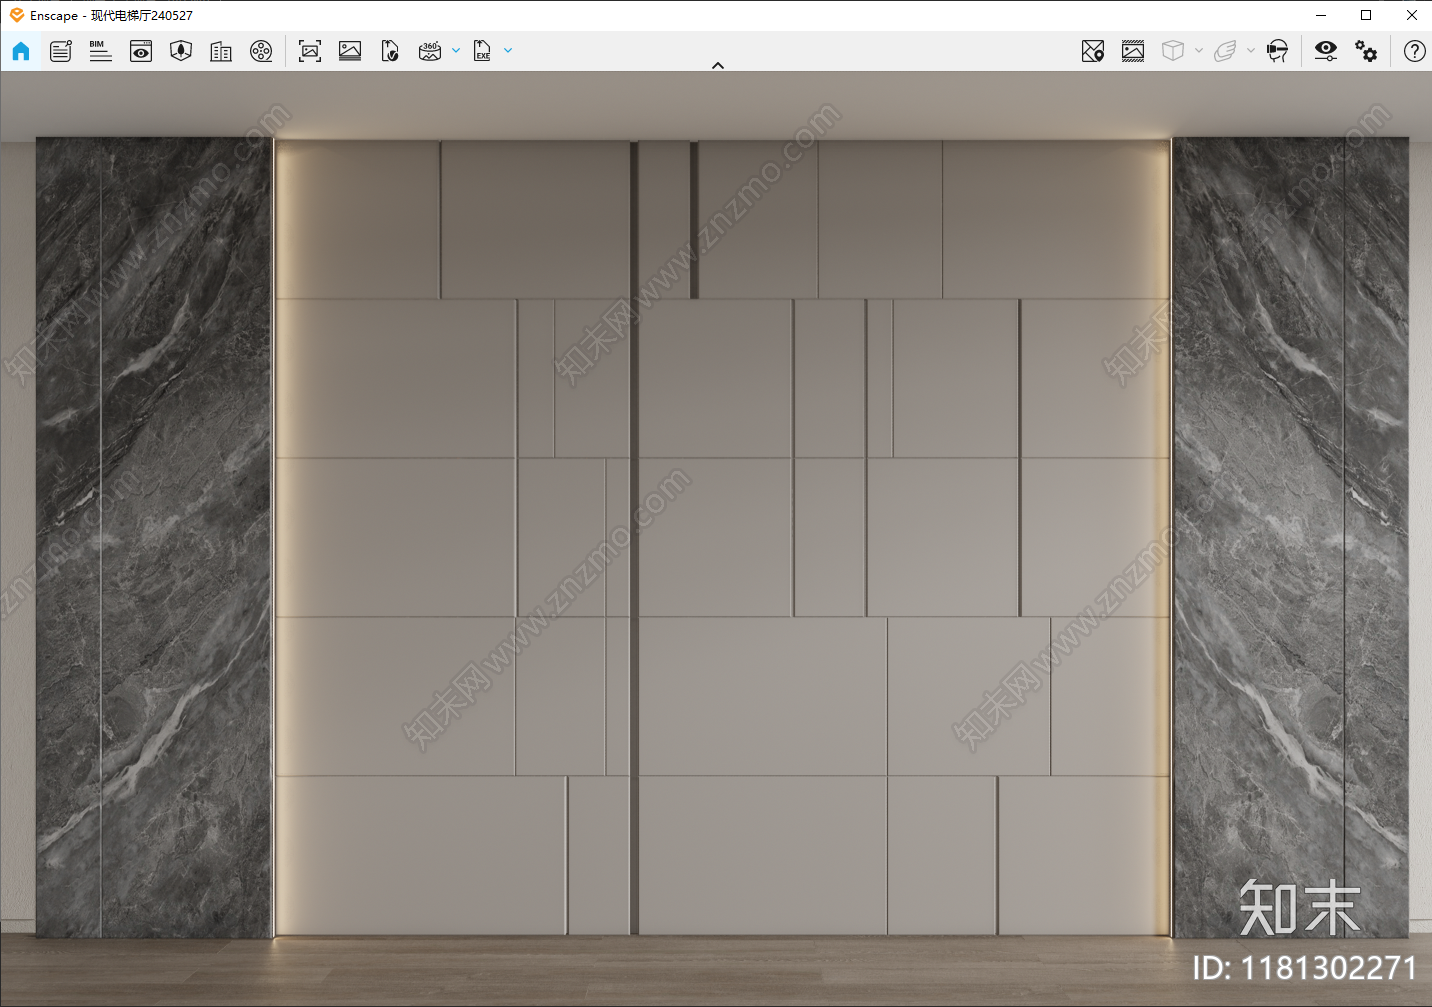Expand the Projection cube dropdown arrow
This screenshot has width=1432, height=1007.
tap(1199, 50)
